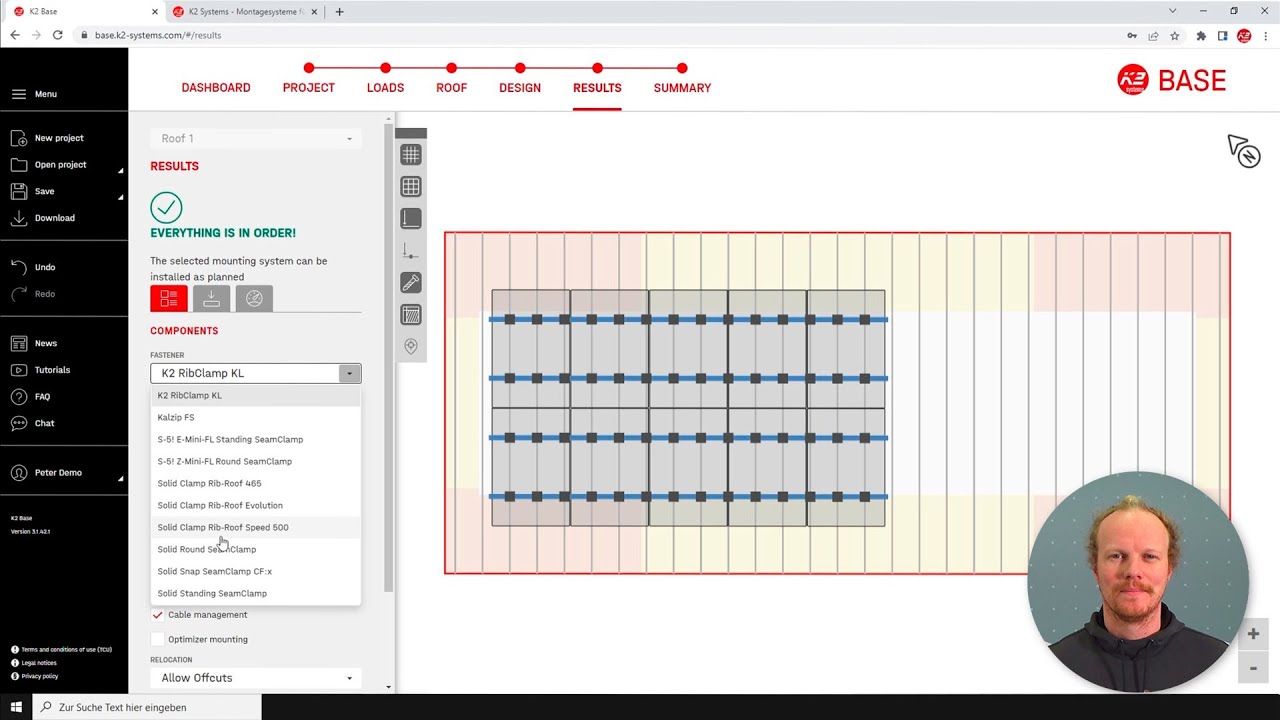Expand the Open project submenu arrow
The image size is (1280, 720).
(x=121, y=170)
